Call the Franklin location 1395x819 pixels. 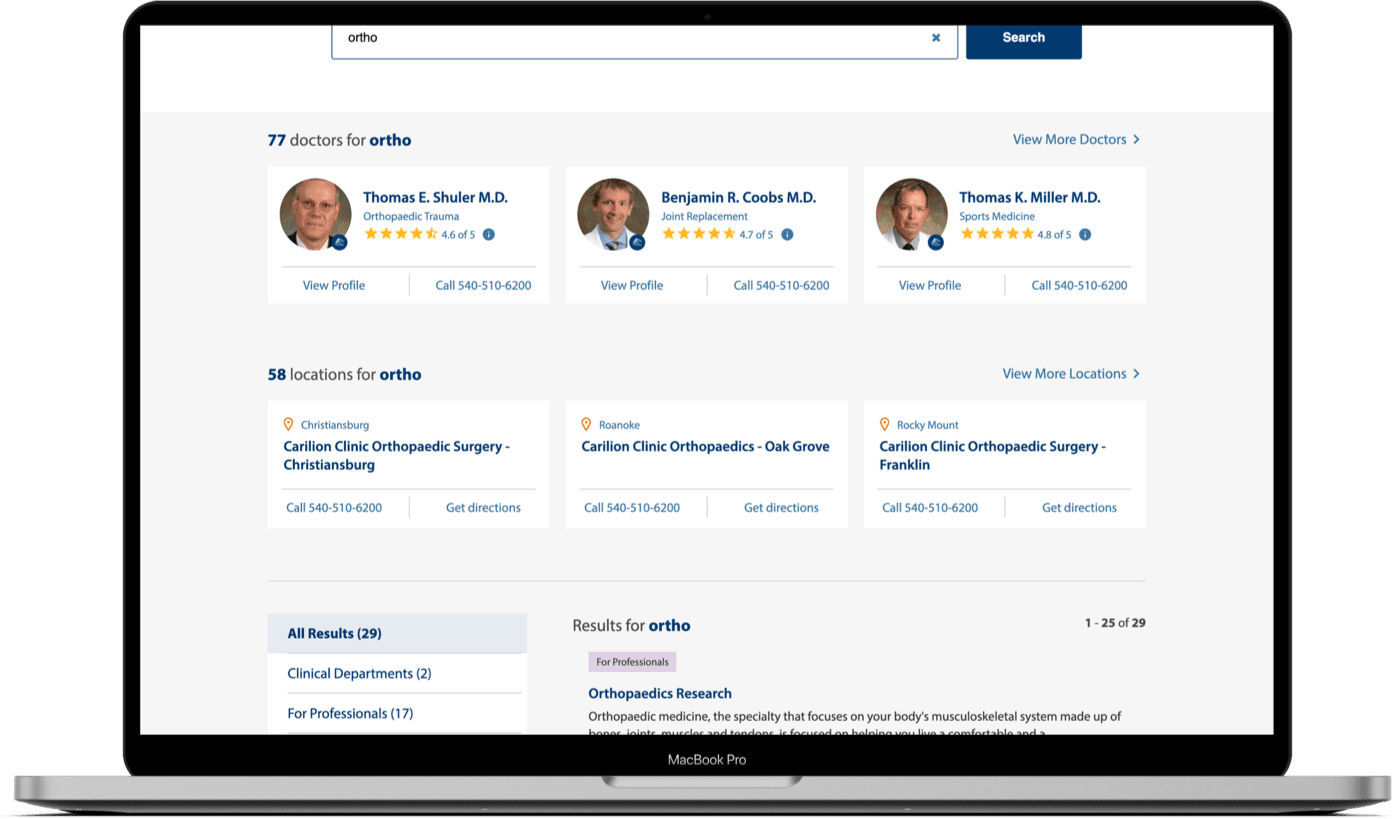(x=930, y=508)
